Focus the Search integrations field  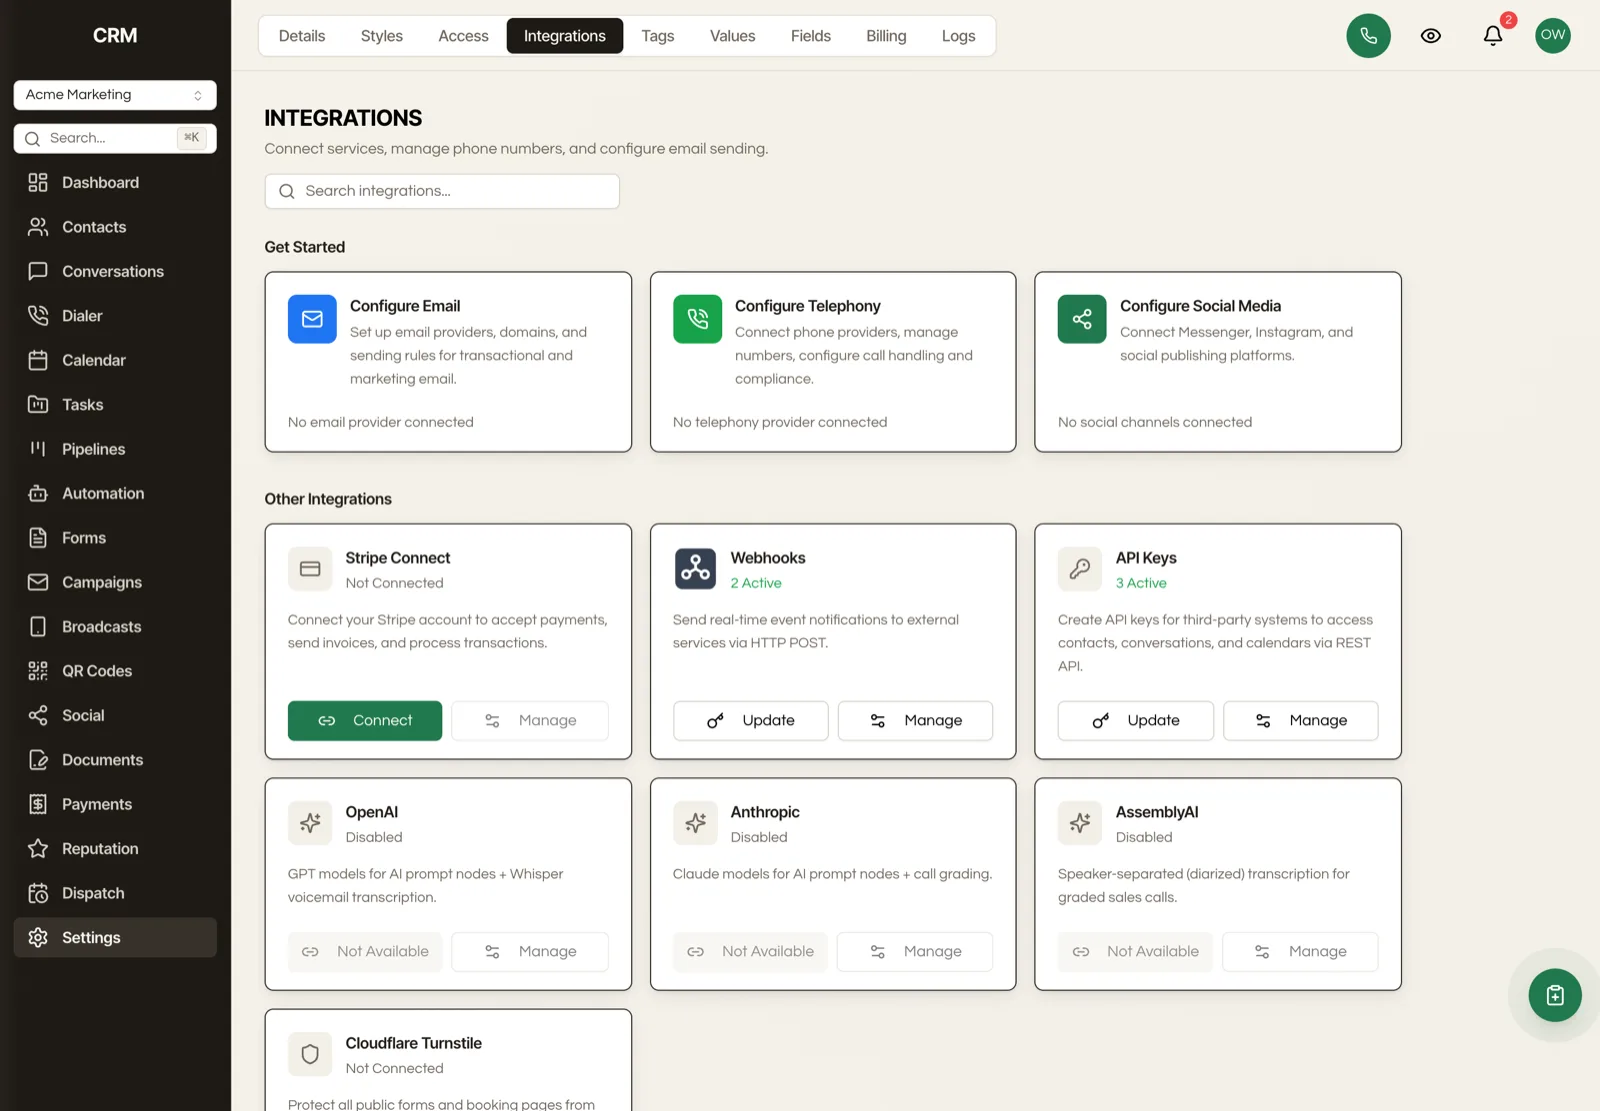pos(442,191)
